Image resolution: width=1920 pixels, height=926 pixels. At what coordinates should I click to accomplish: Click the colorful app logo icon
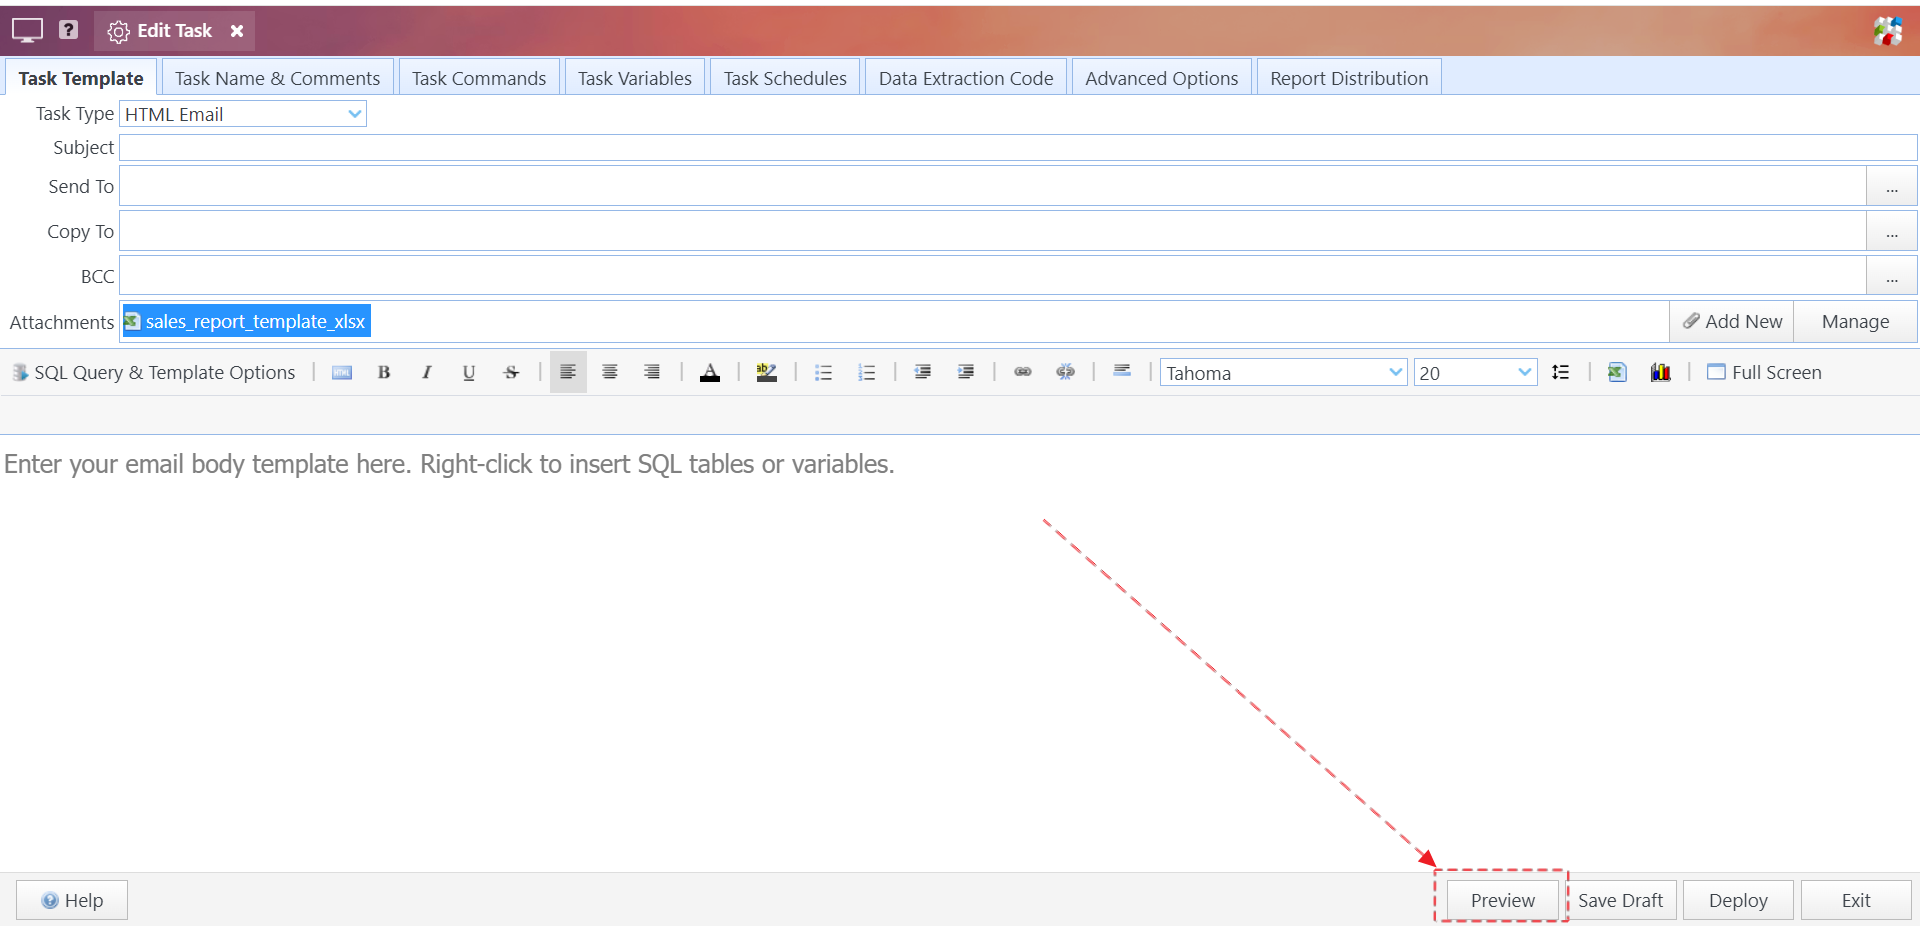(1888, 31)
